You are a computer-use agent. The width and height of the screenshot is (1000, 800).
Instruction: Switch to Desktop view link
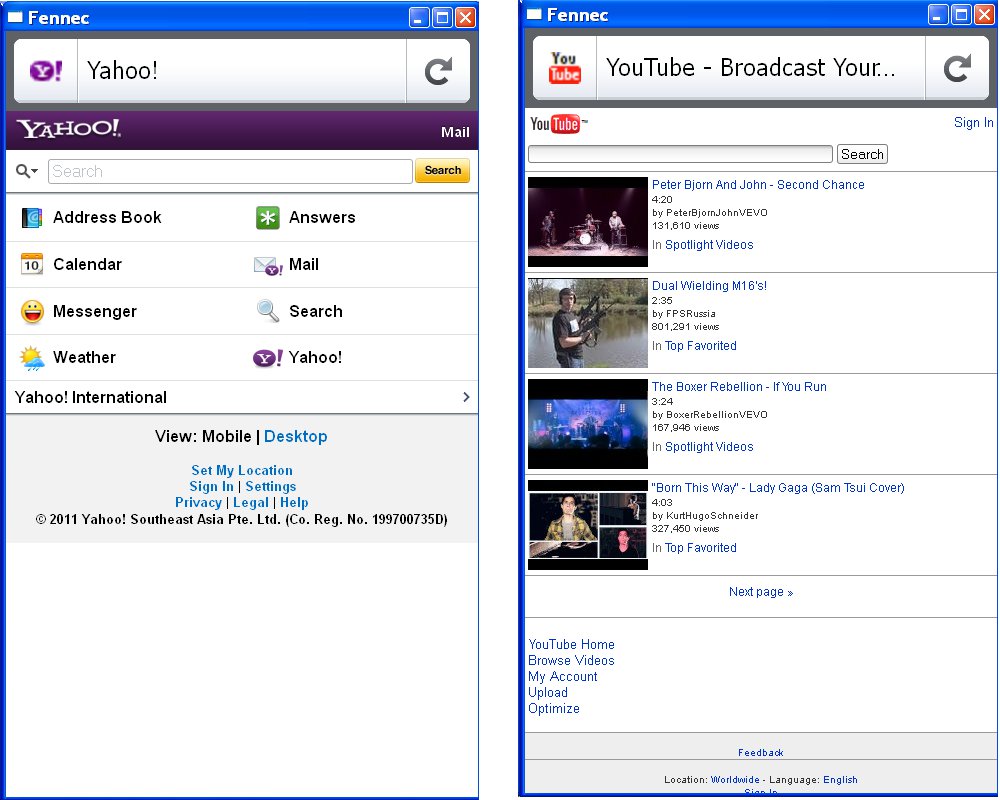[296, 436]
